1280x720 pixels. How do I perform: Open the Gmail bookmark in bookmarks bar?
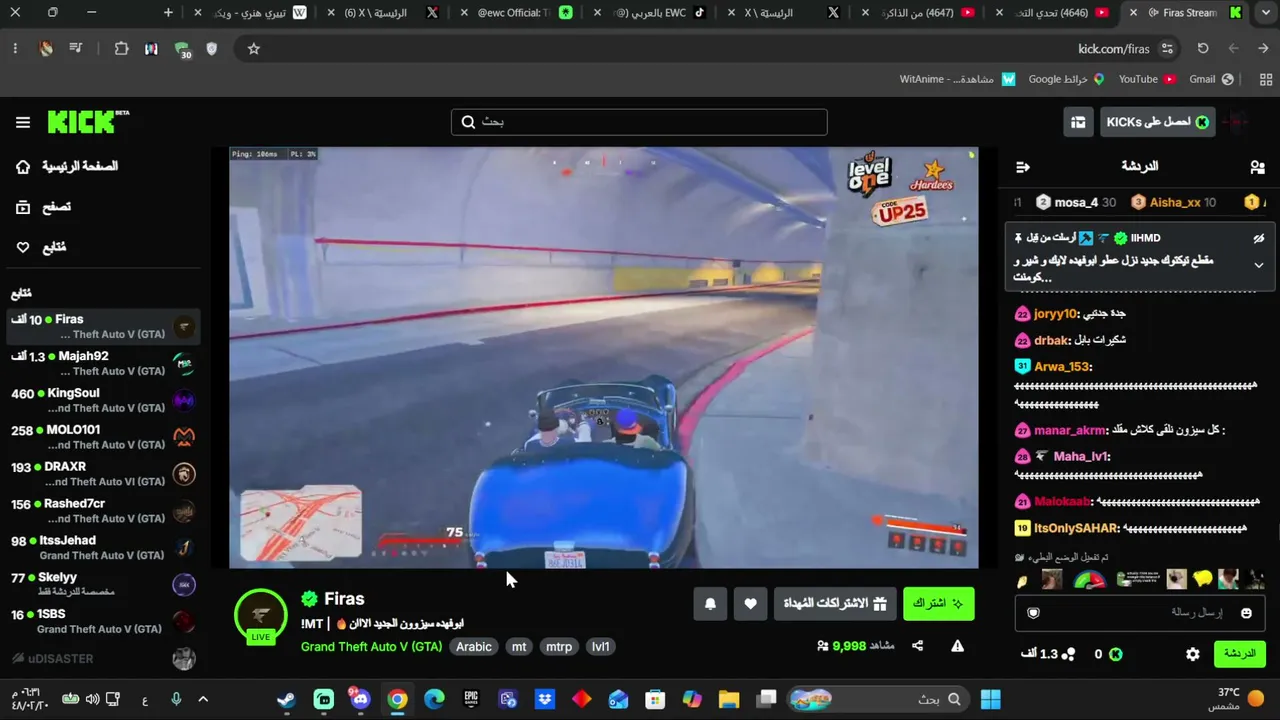point(1212,79)
